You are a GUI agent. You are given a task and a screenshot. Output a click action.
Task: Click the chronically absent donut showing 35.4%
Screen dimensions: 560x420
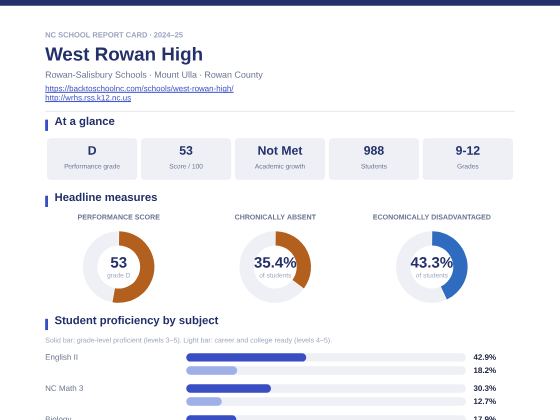coord(275,267)
